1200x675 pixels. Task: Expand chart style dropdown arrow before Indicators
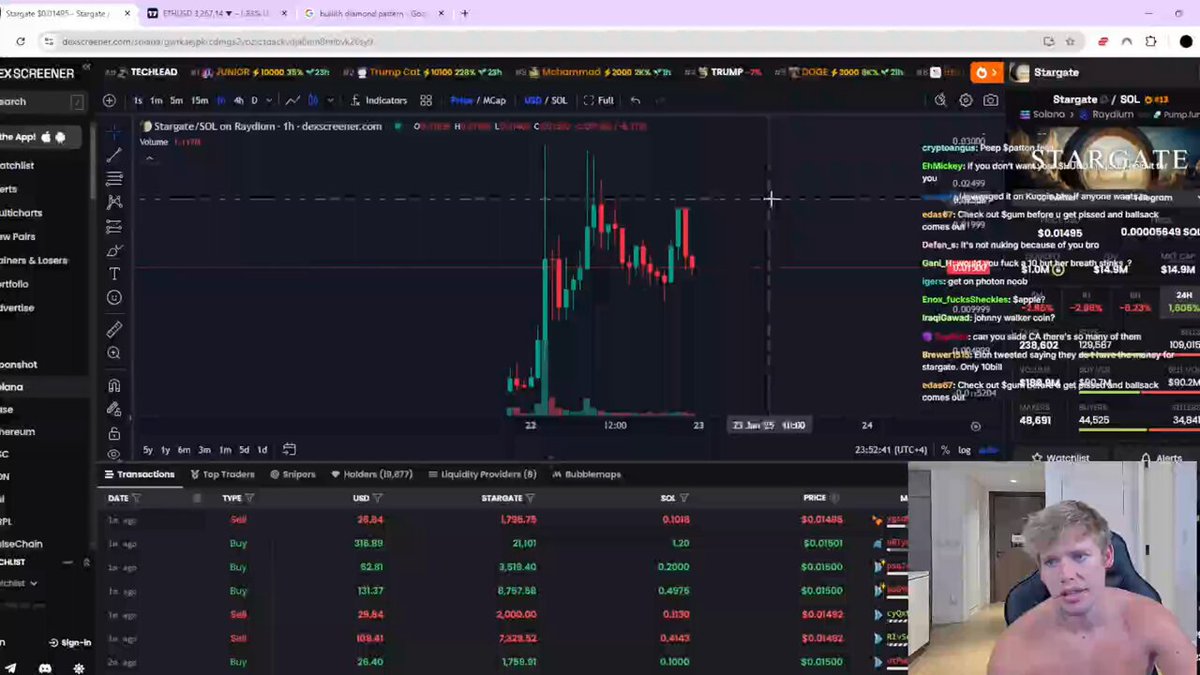tap(330, 100)
